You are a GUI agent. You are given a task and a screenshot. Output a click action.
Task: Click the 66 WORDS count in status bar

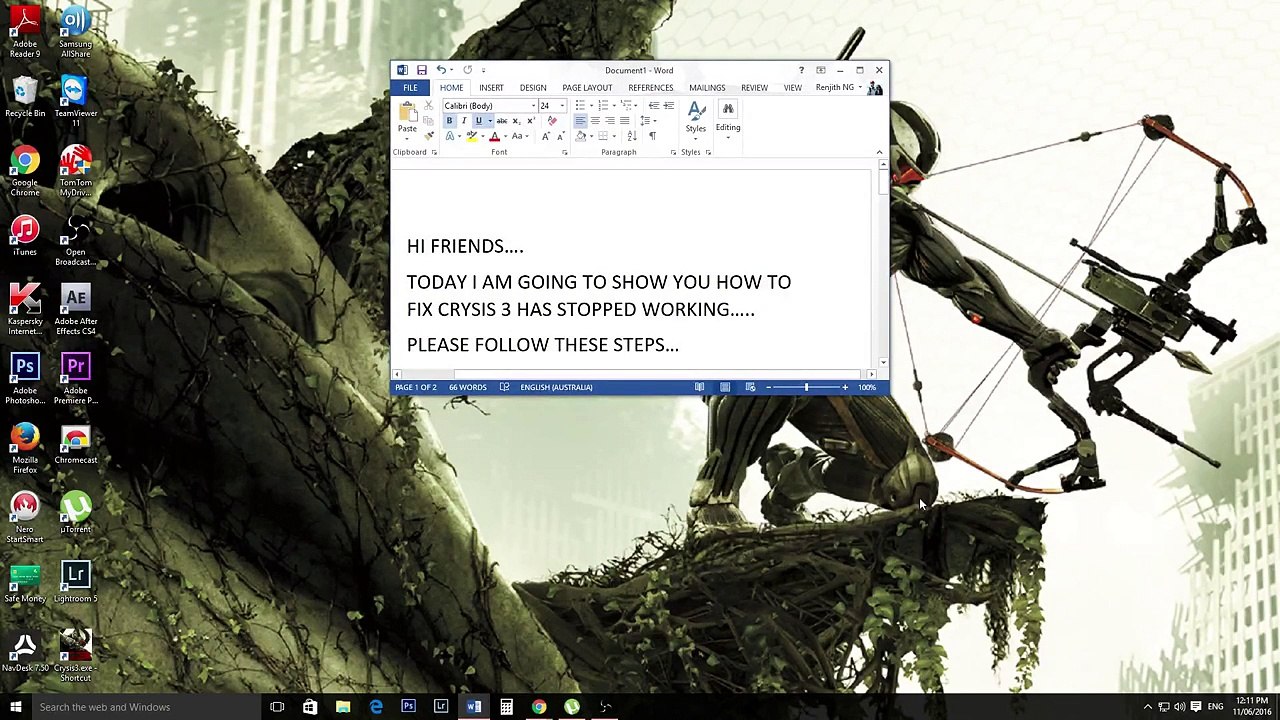point(468,387)
